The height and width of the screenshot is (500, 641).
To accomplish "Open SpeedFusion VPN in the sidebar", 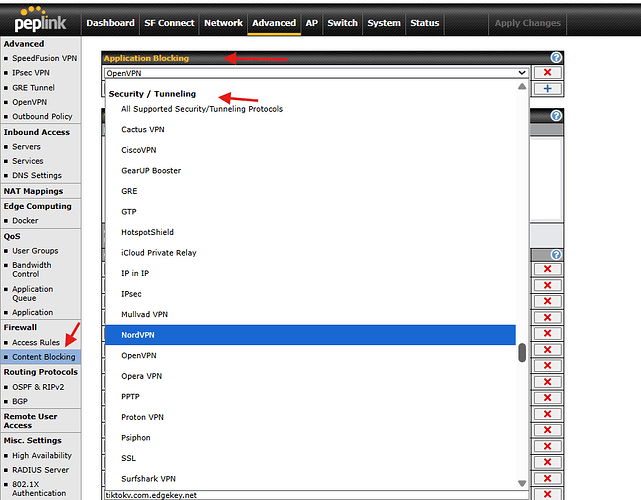I will point(44,58).
